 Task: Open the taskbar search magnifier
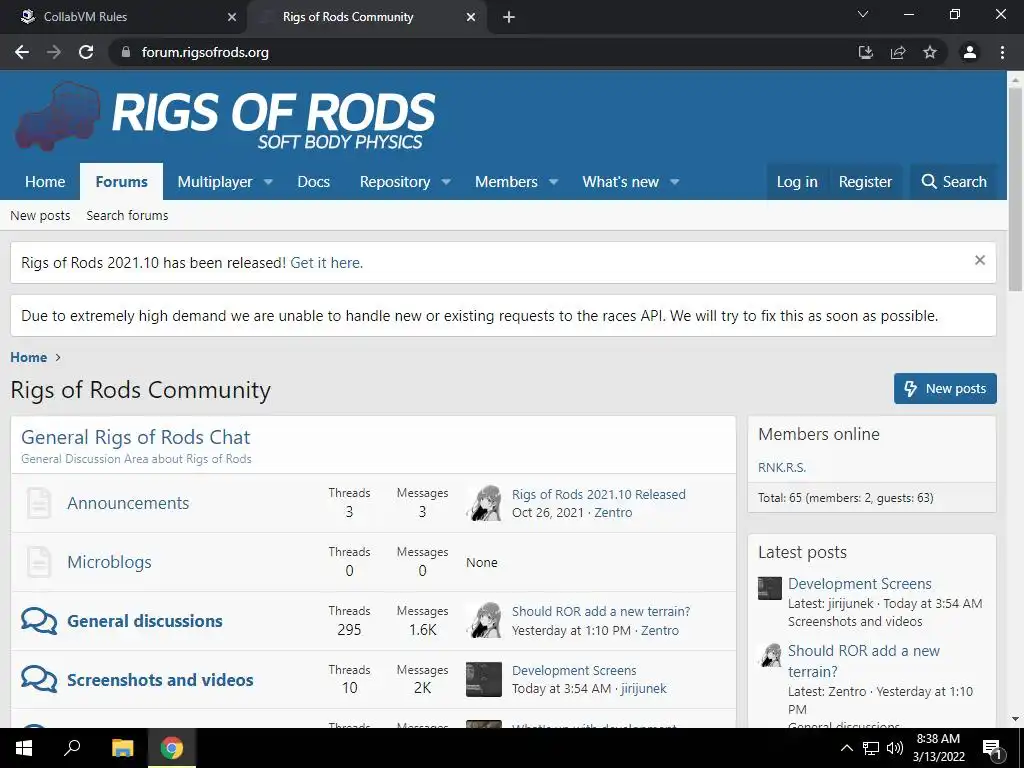72,748
